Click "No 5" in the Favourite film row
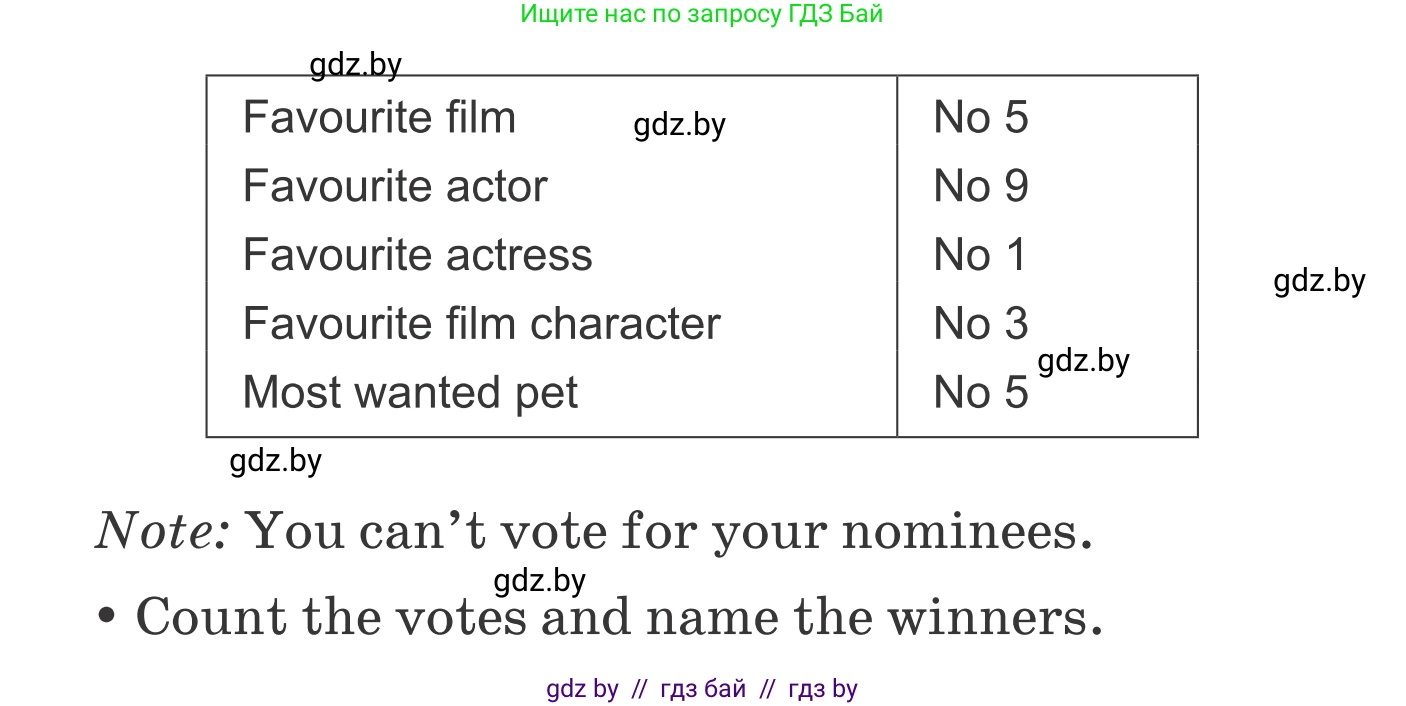This screenshot has height=706, width=1406. click(x=980, y=118)
